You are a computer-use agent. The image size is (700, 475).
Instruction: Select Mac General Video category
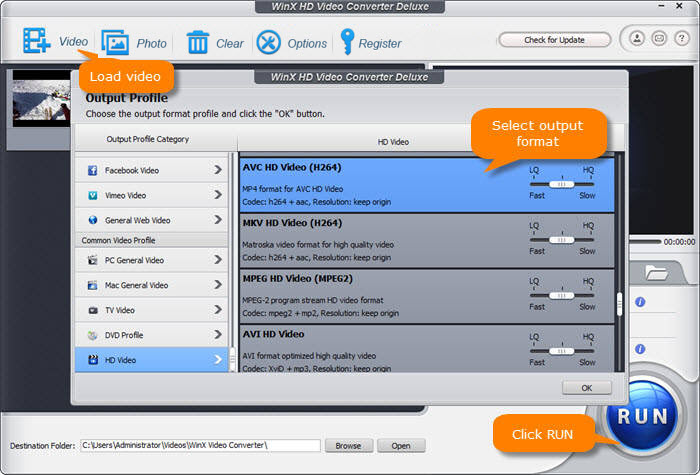tap(151, 285)
